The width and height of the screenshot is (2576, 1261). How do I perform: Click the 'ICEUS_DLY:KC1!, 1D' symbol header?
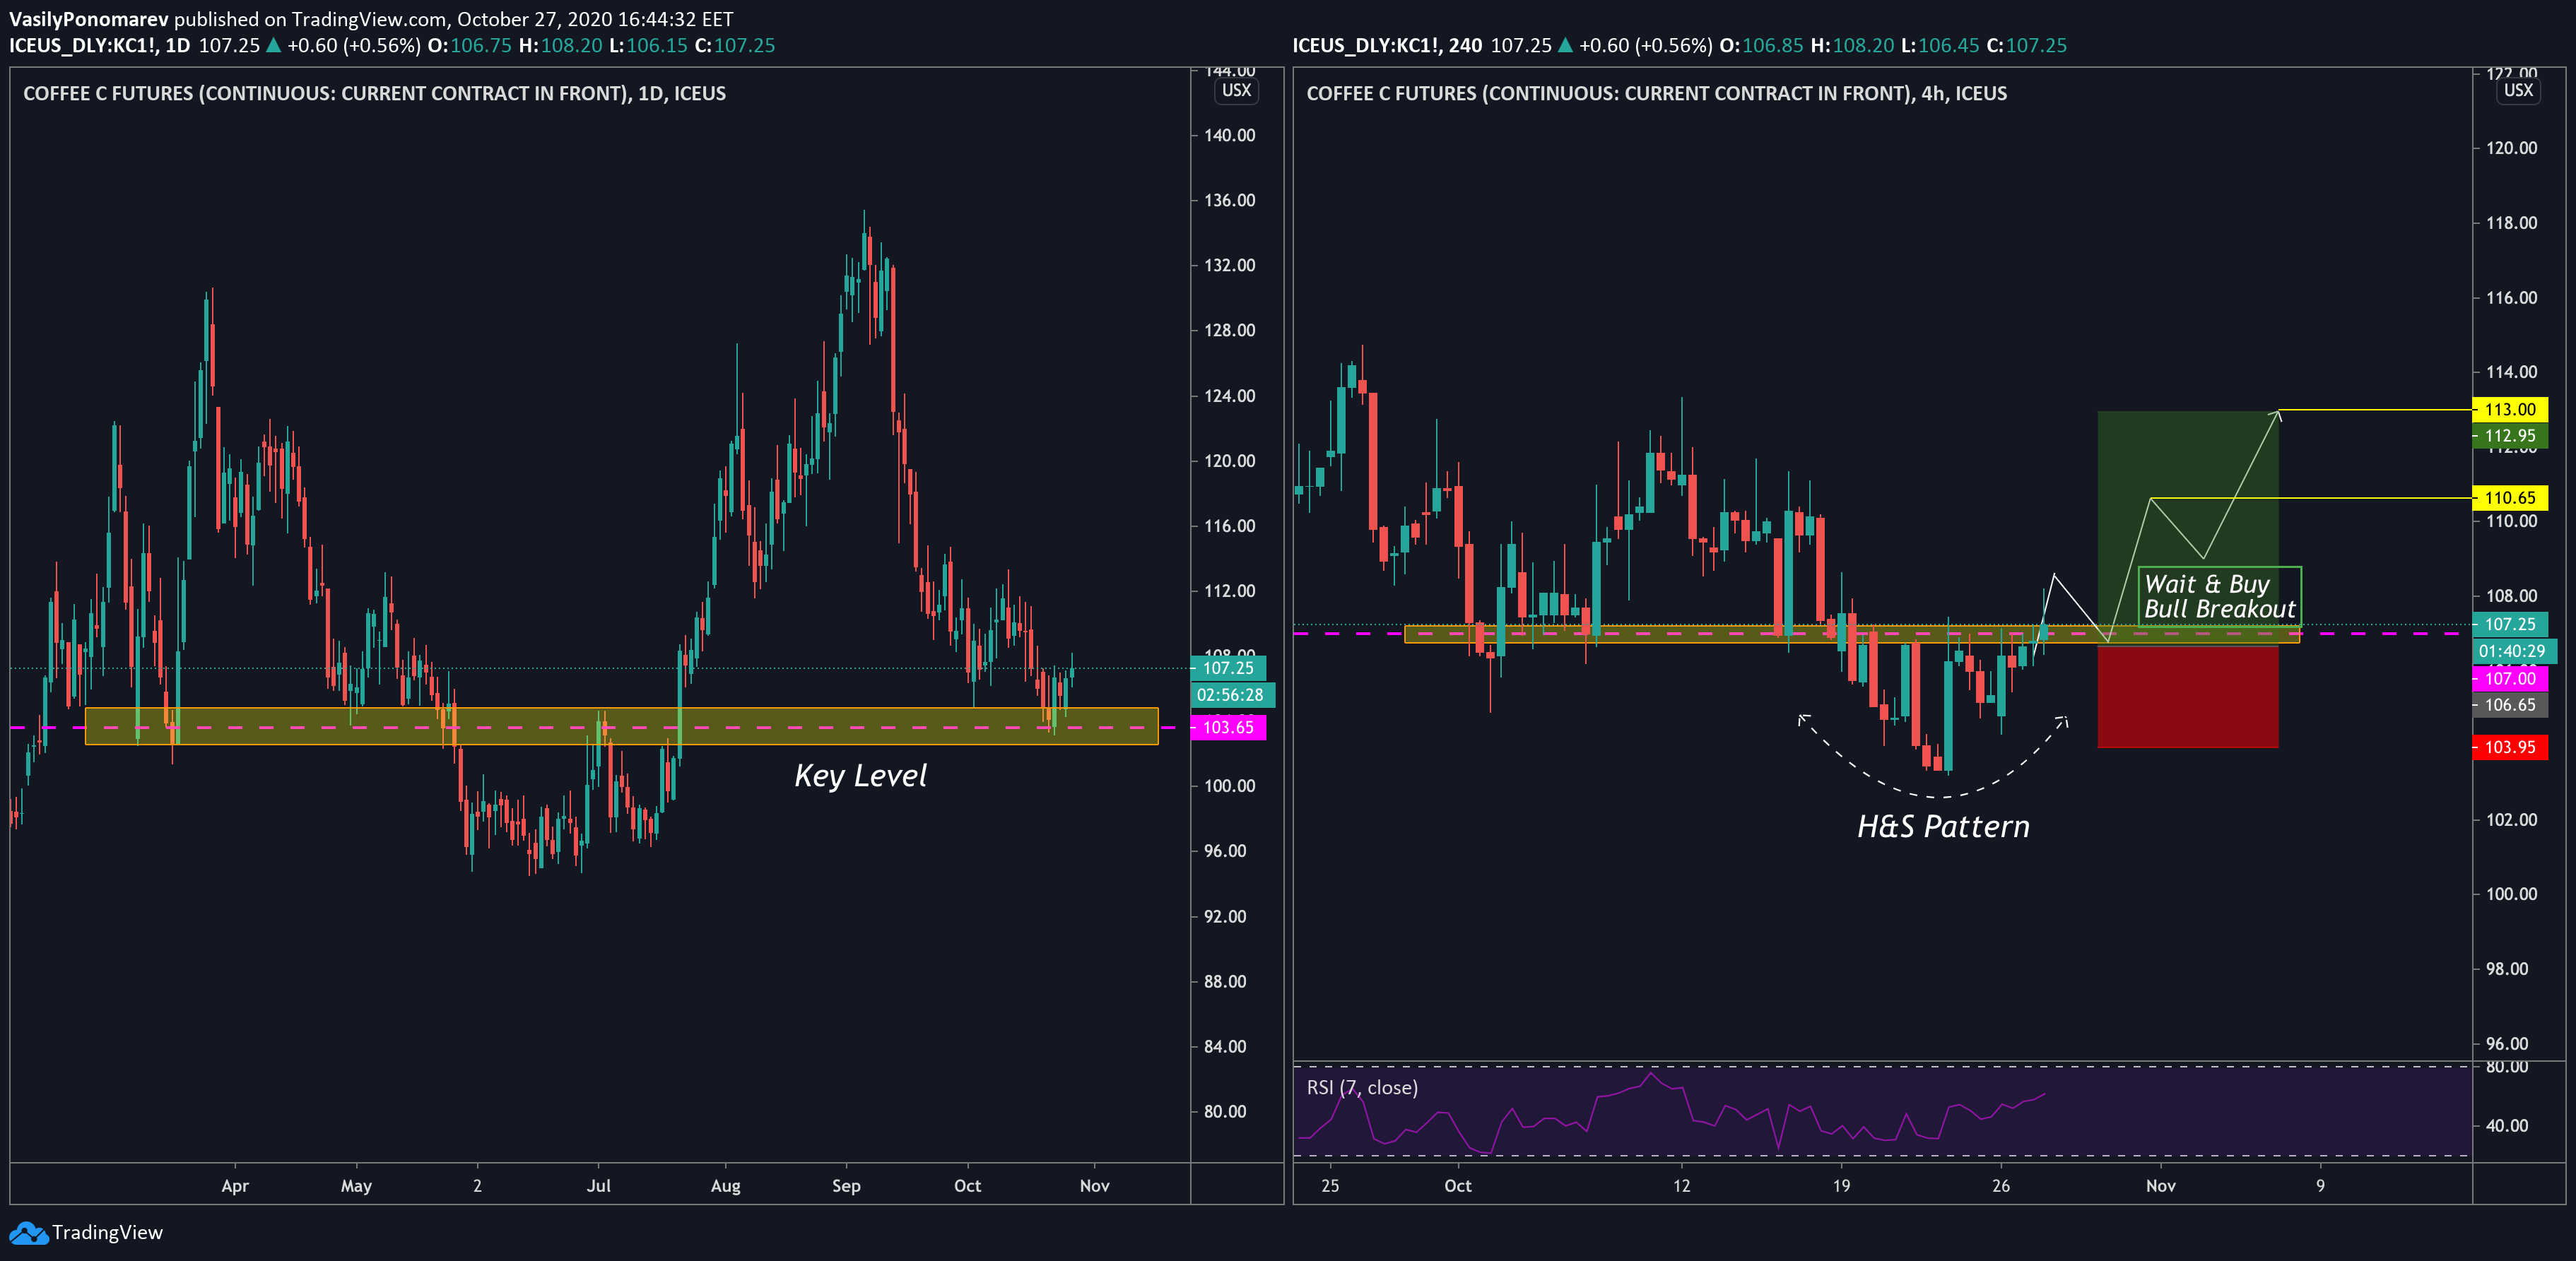pyautogui.click(x=100, y=46)
